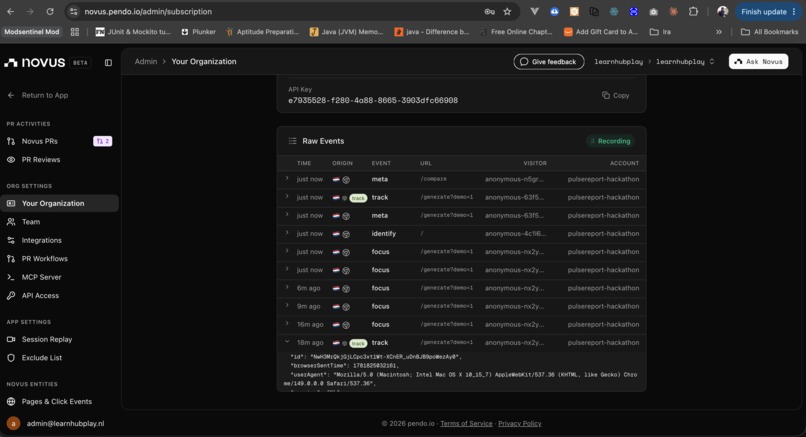Click the /compare URL cell
This screenshot has width=806, height=437.
point(433,179)
